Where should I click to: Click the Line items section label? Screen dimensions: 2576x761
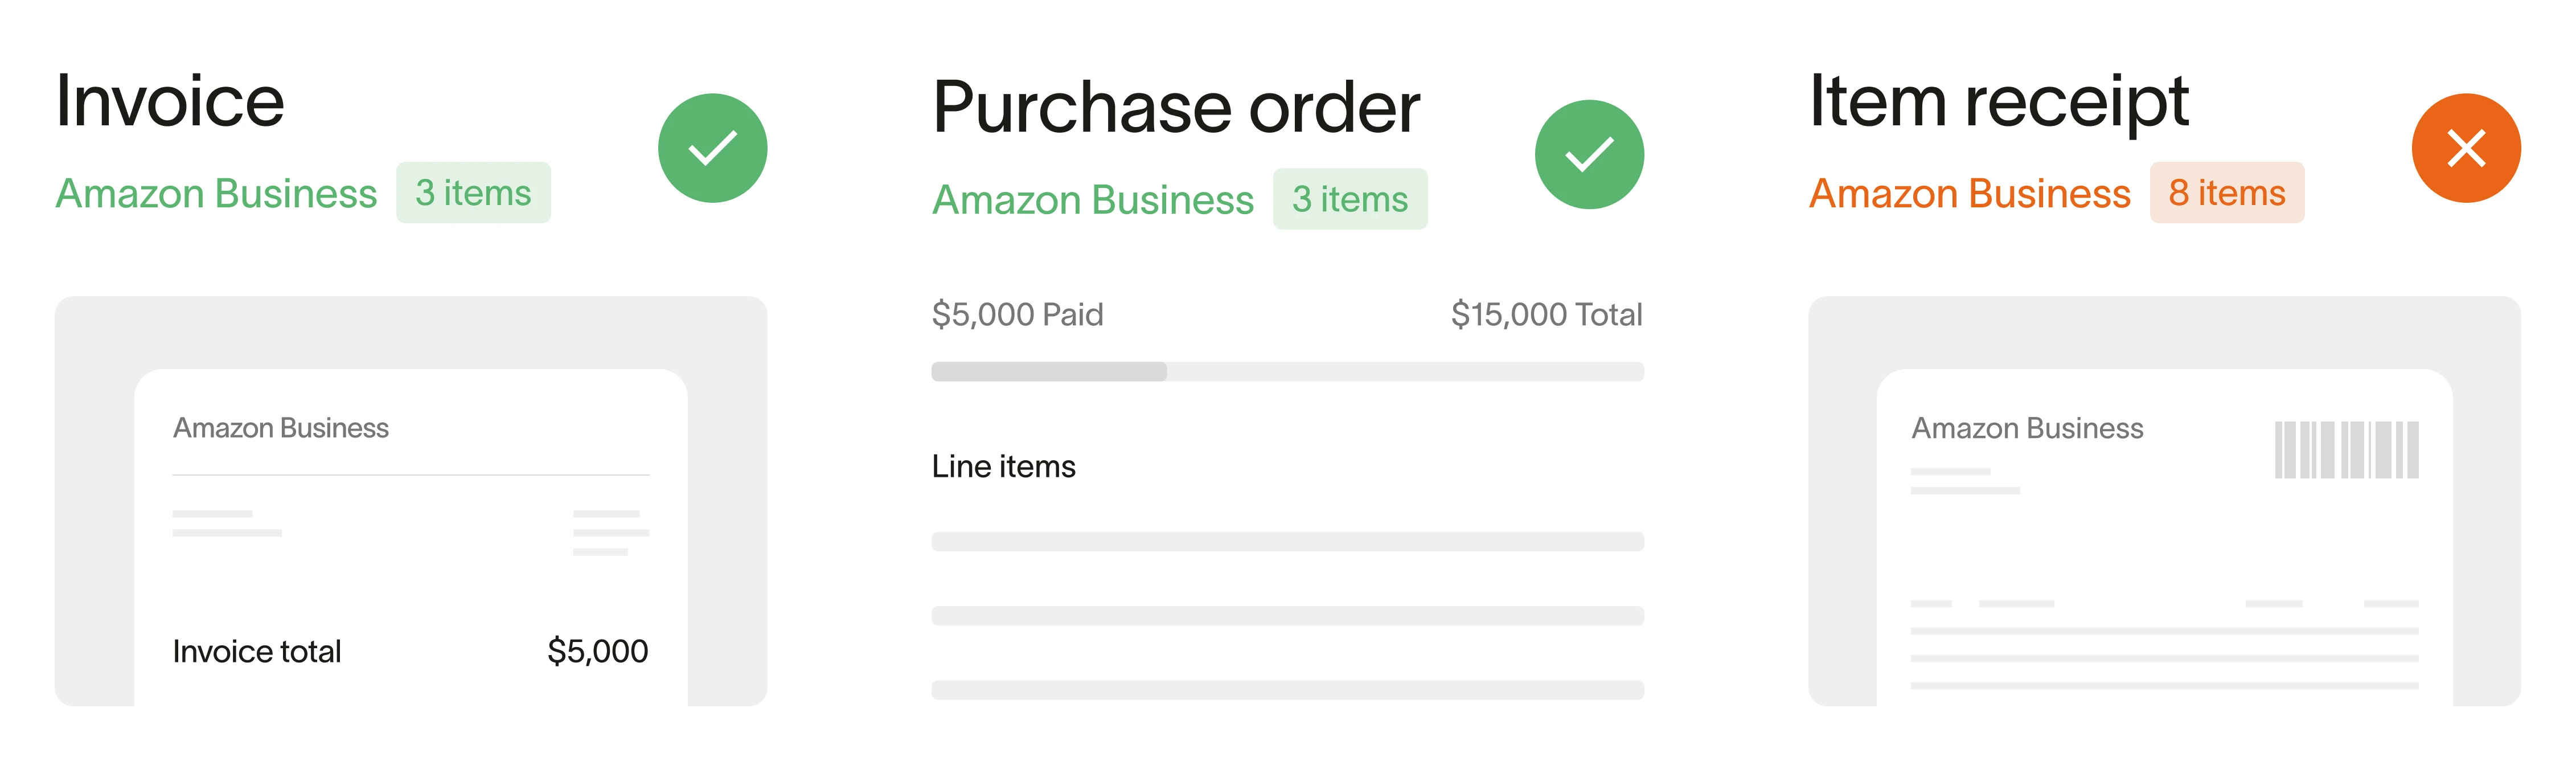(x=1003, y=467)
